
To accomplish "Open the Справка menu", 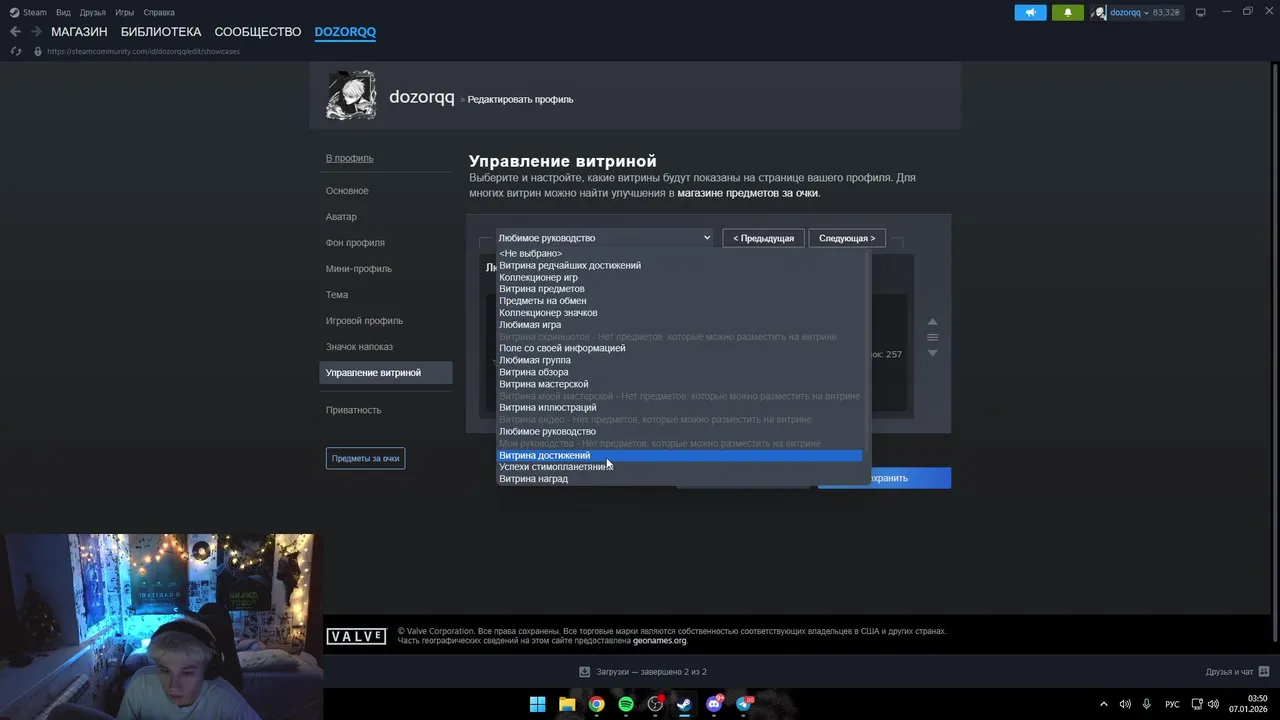I will pyautogui.click(x=159, y=12).
